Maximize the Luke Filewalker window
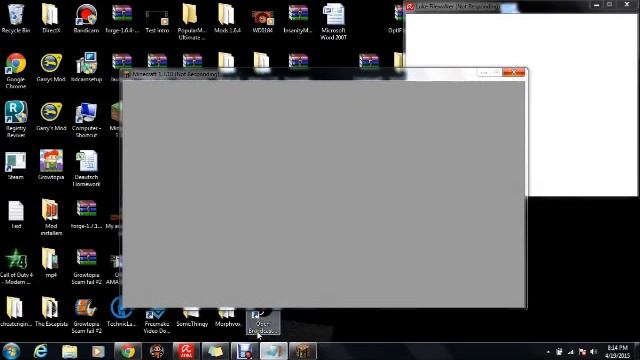 pos(609,5)
